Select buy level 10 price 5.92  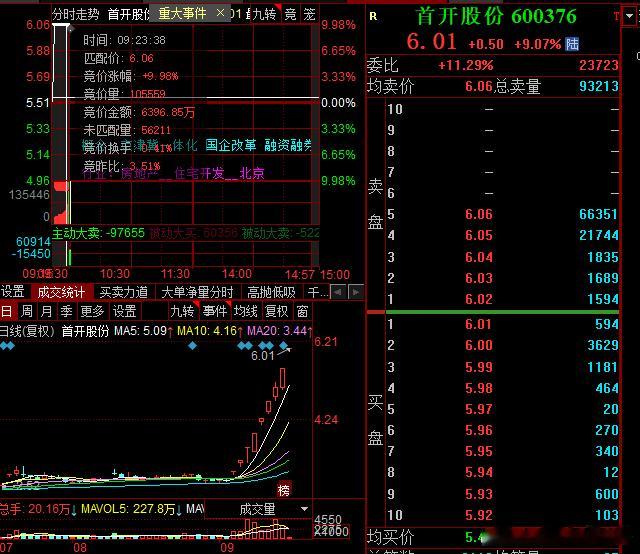[x=479, y=515]
